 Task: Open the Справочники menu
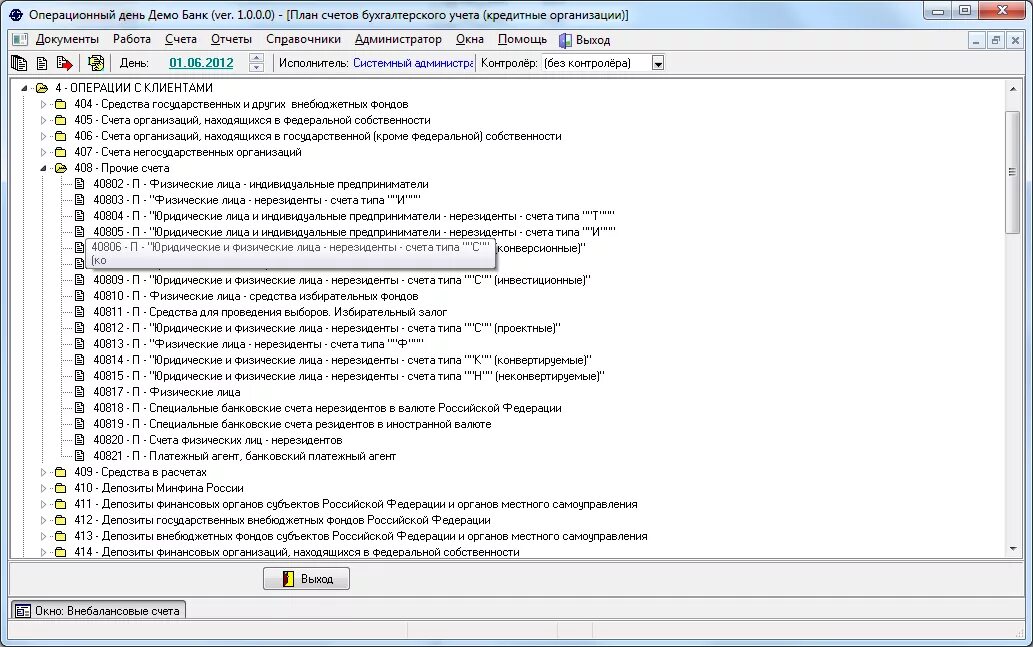[303, 40]
